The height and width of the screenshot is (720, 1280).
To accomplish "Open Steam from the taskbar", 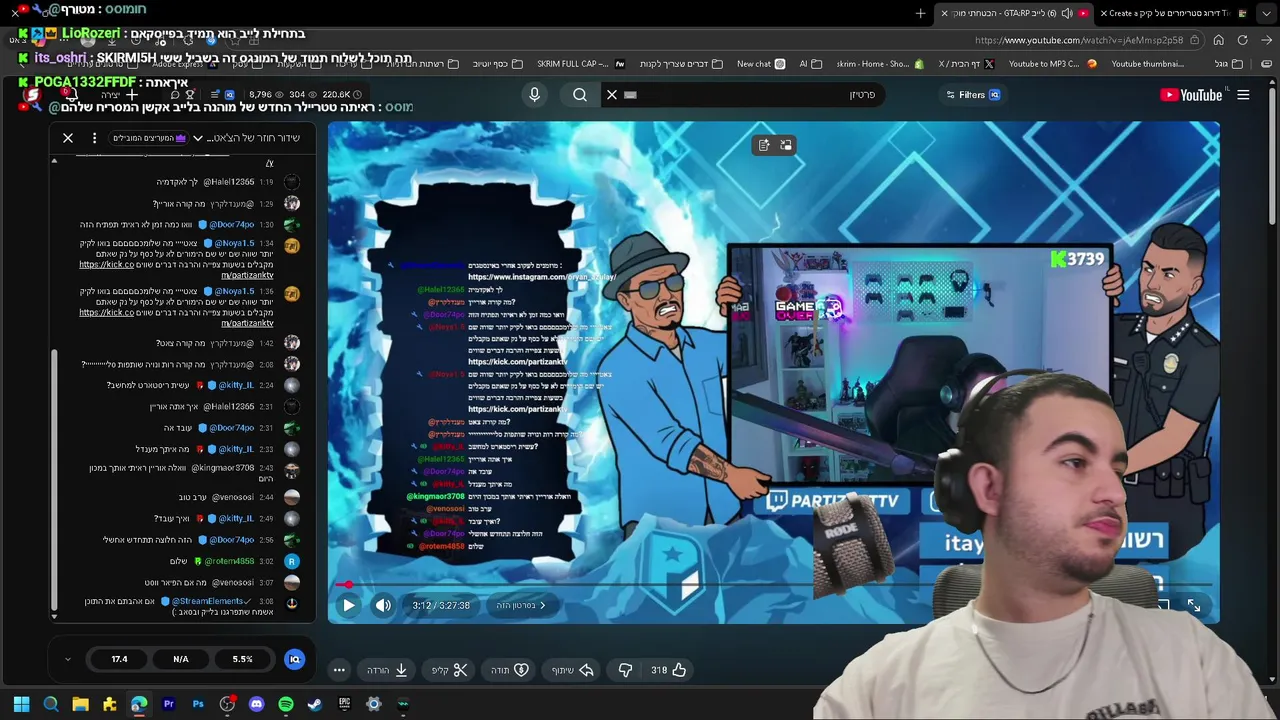I will [x=315, y=704].
